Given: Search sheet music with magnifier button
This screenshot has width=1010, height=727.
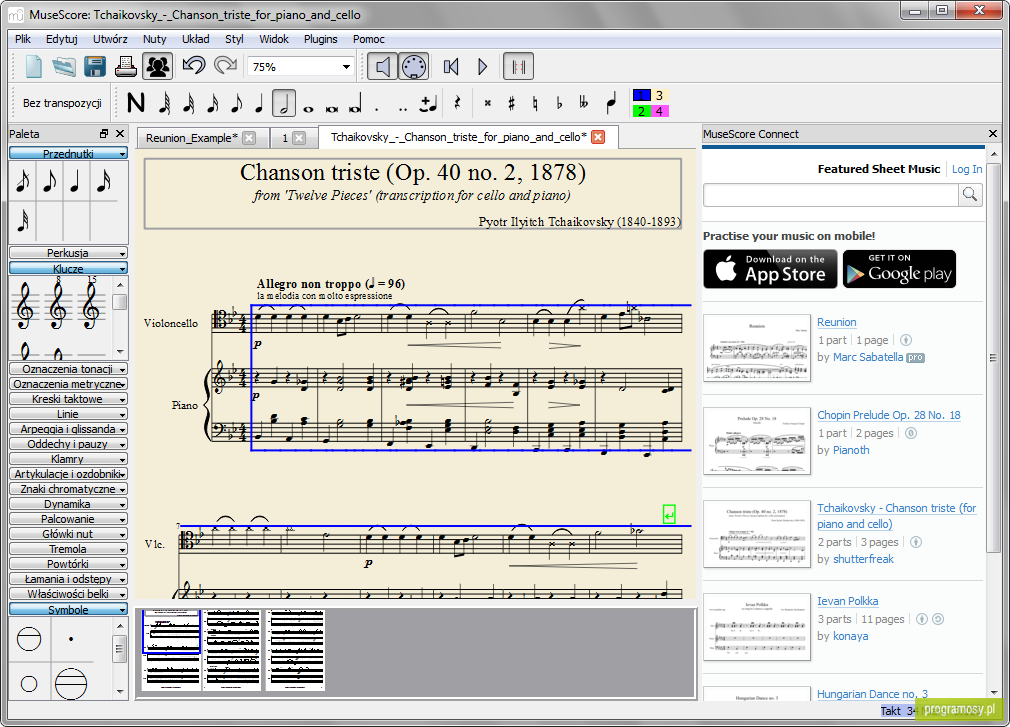Looking at the screenshot, I should click(969, 194).
